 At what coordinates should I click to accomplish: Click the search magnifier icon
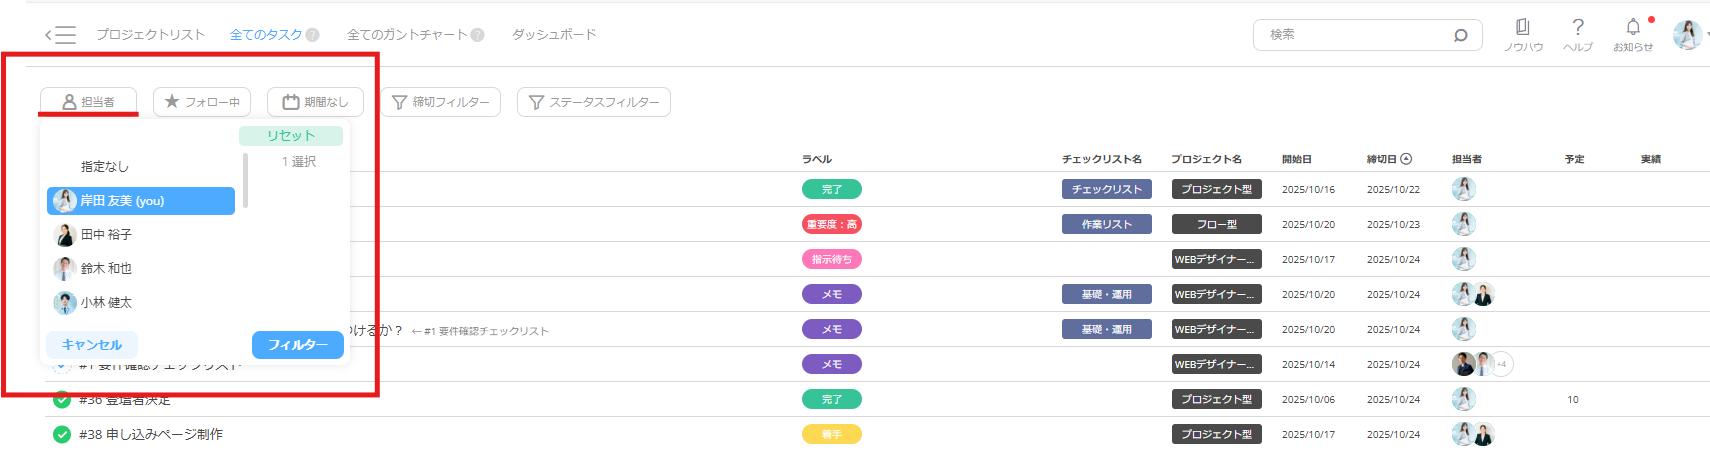click(1460, 35)
